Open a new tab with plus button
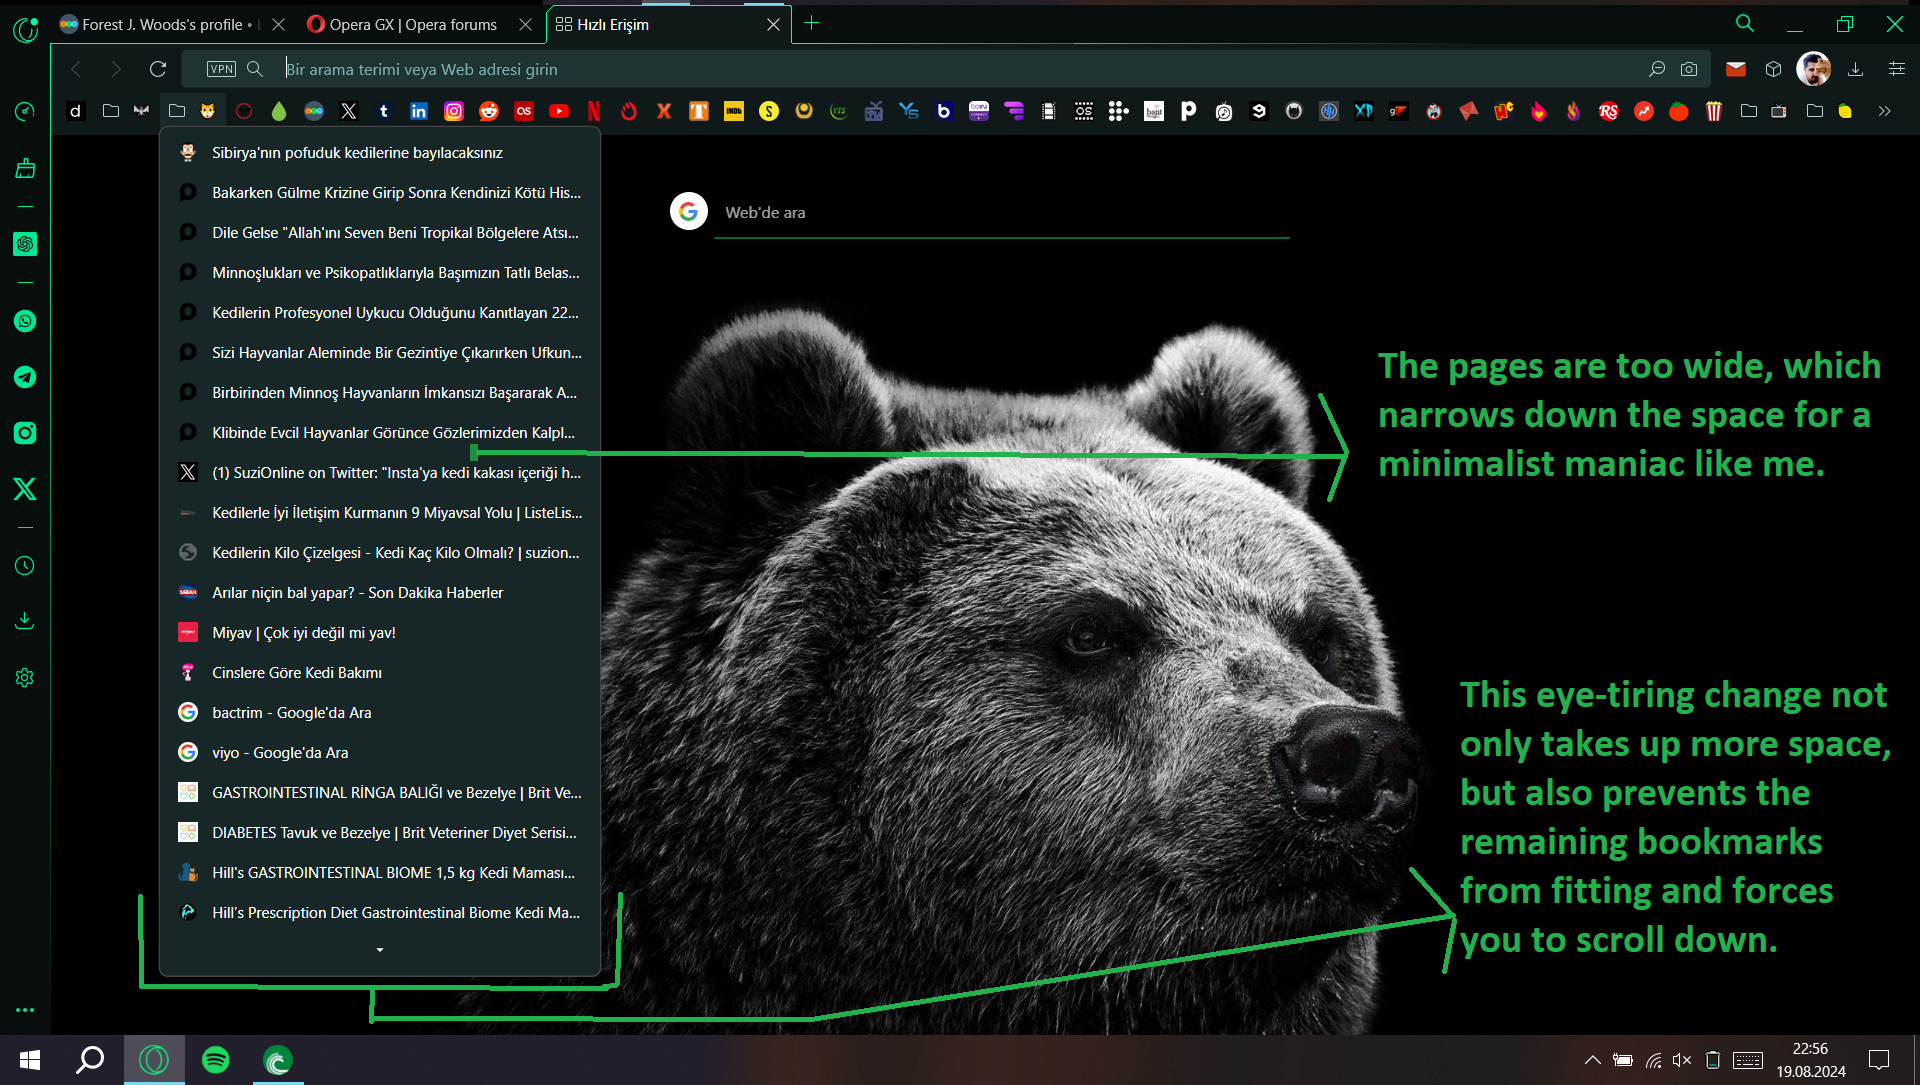Image resolution: width=1927 pixels, height=1085 pixels. pos(812,23)
